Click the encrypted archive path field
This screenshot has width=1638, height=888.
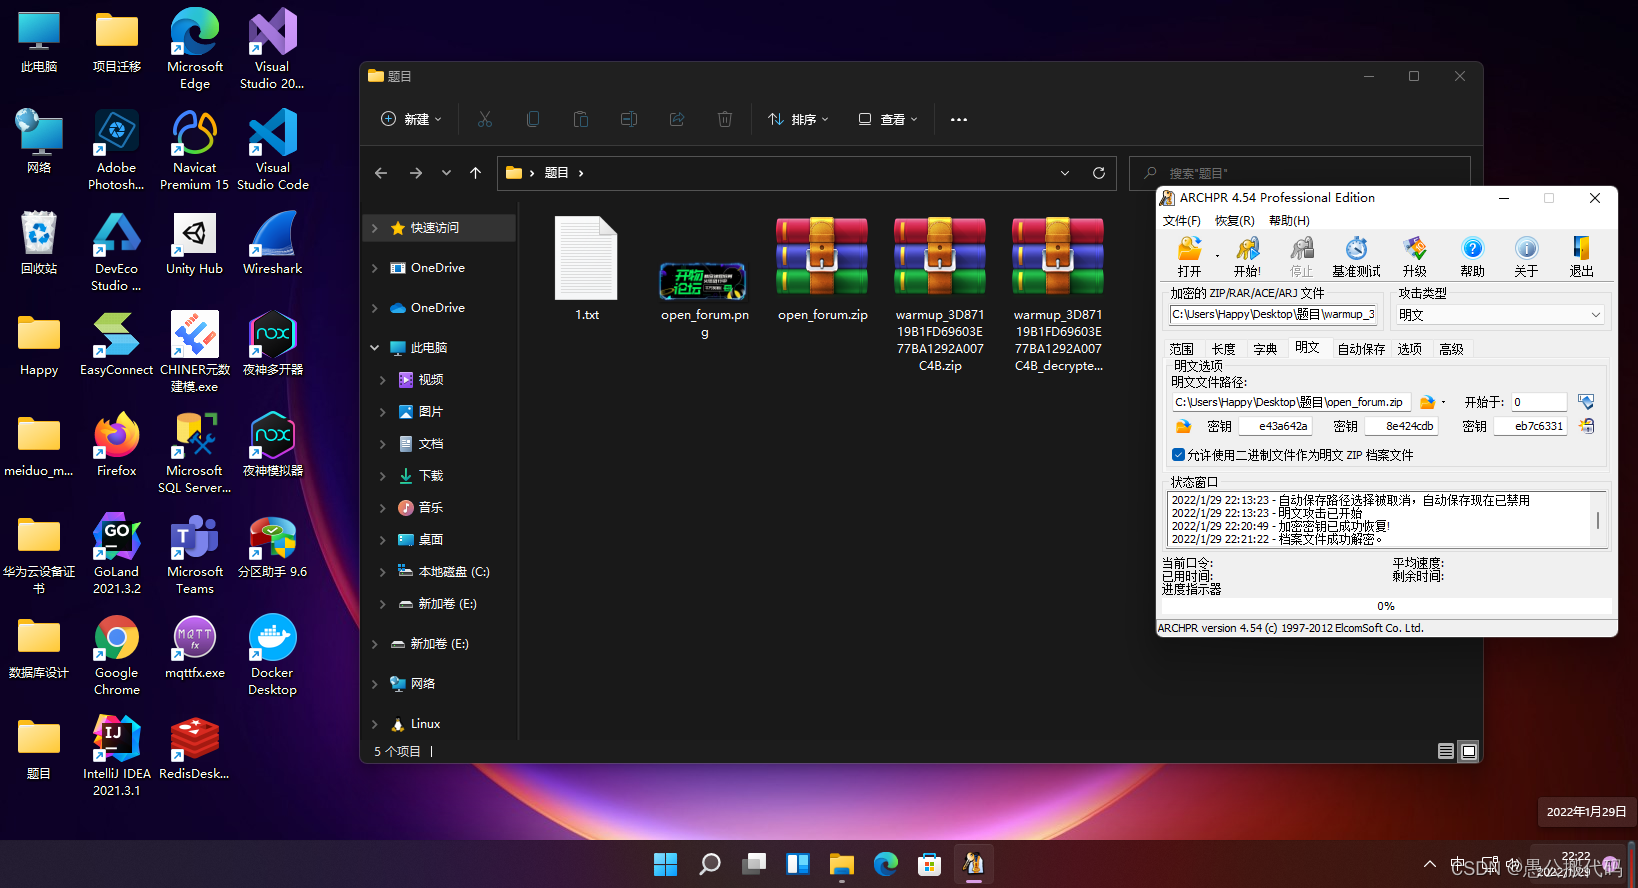(x=1274, y=315)
